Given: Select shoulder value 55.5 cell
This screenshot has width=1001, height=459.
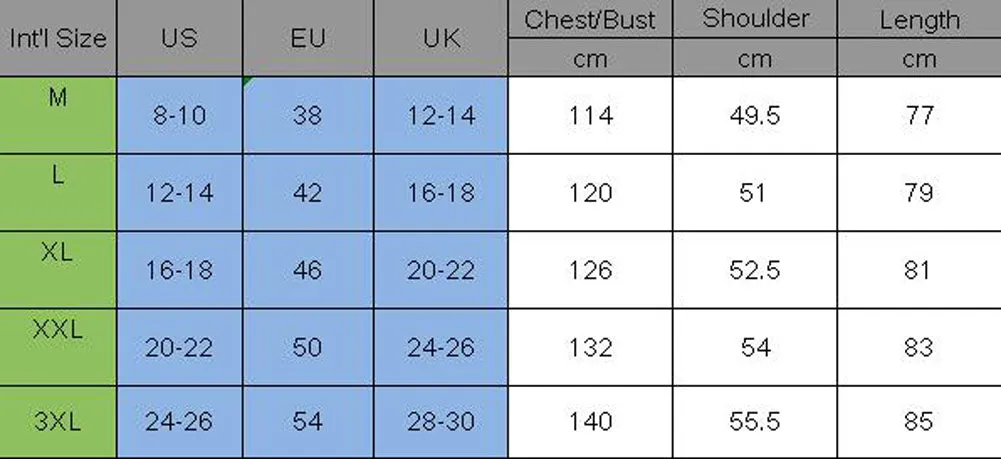Looking at the screenshot, I should (755, 422).
